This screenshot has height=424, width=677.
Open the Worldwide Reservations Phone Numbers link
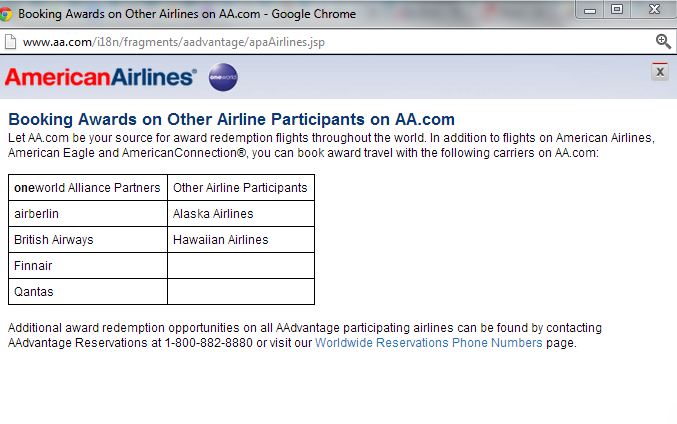click(428, 343)
